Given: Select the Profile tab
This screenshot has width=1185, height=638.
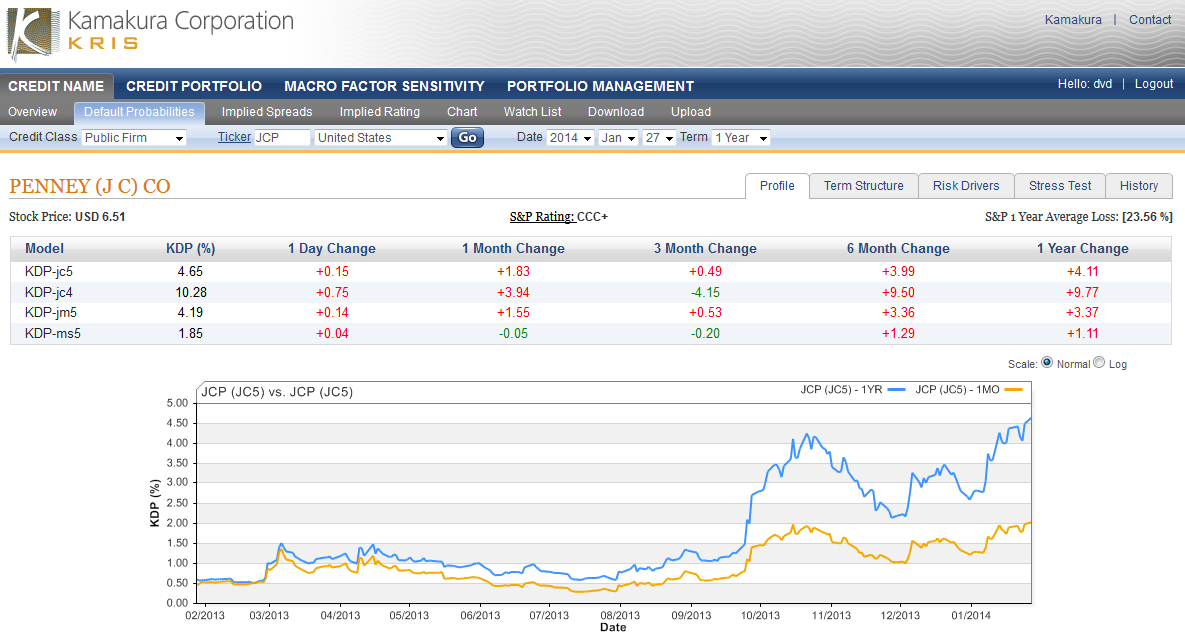Looking at the screenshot, I should (777, 186).
